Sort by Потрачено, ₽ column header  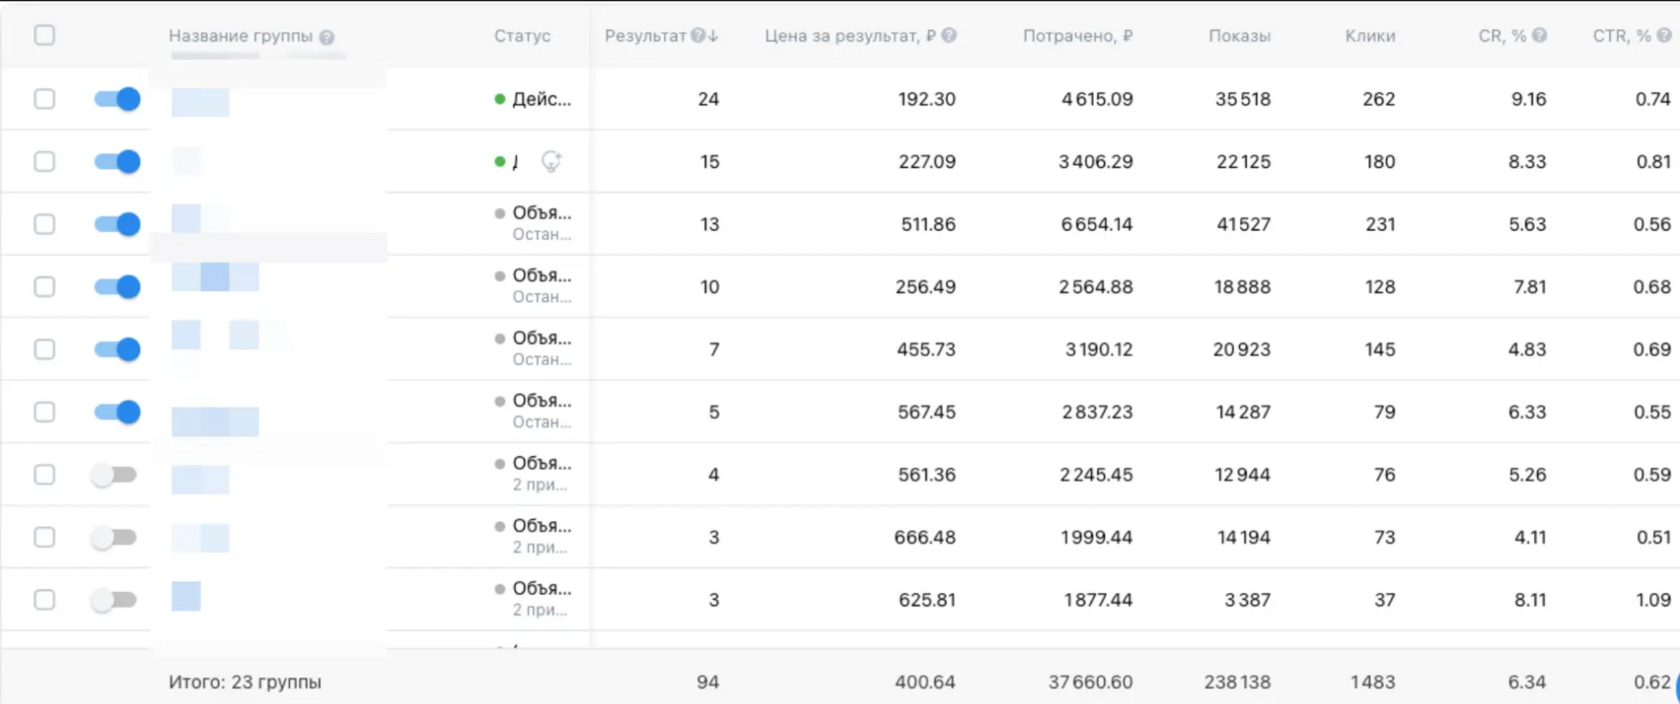(1078, 36)
